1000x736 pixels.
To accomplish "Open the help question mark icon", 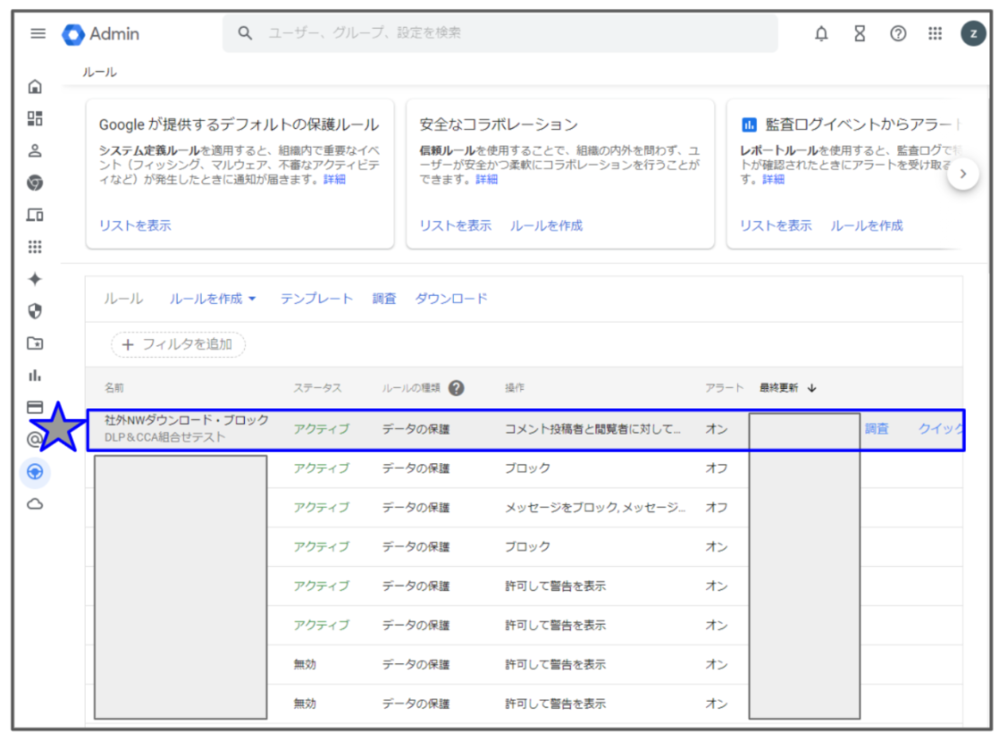I will coord(898,33).
